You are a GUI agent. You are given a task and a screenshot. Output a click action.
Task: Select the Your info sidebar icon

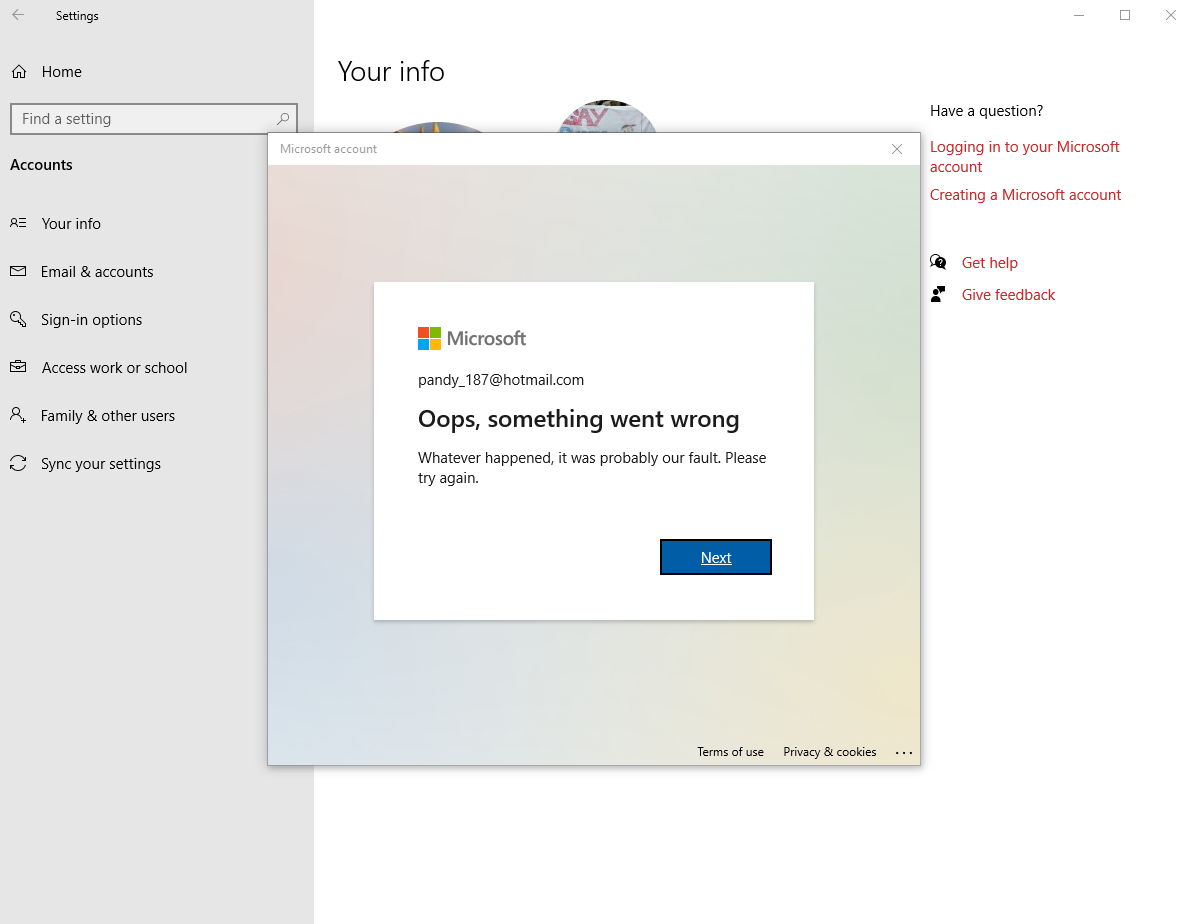pyautogui.click(x=18, y=223)
